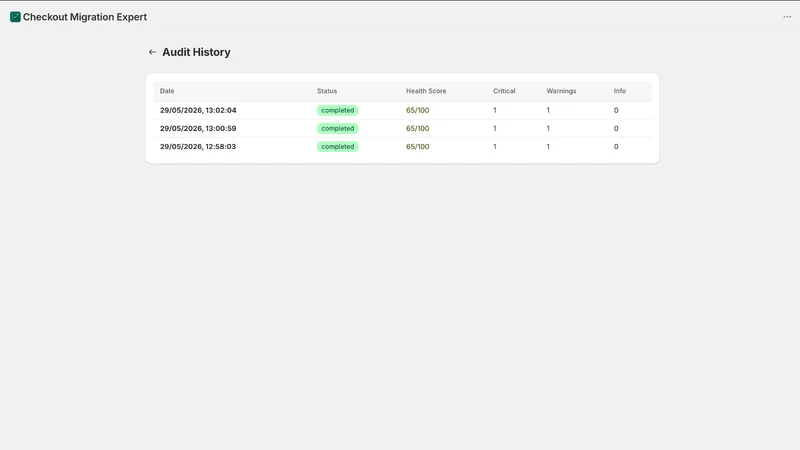Image resolution: width=800 pixels, height=450 pixels.
Task: Click the Warnings column header
Action: pyautogui.click(x=561, y=91)
